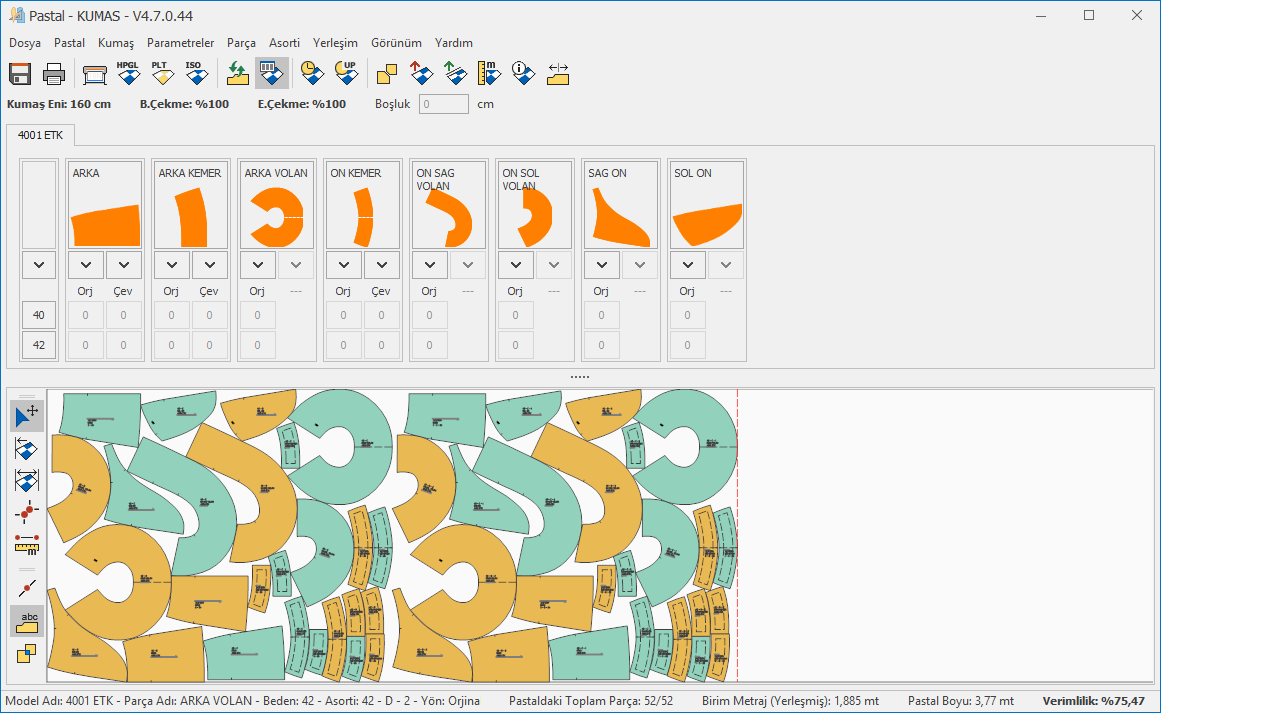Toggle the overlapping pieces display button
Screen dimensions: 1270x713
point(27,654)
